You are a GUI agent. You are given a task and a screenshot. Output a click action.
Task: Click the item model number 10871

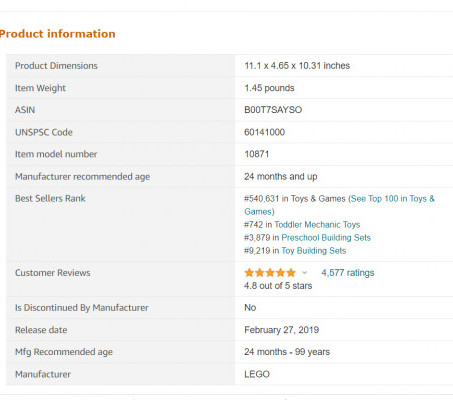pos(257,154)
